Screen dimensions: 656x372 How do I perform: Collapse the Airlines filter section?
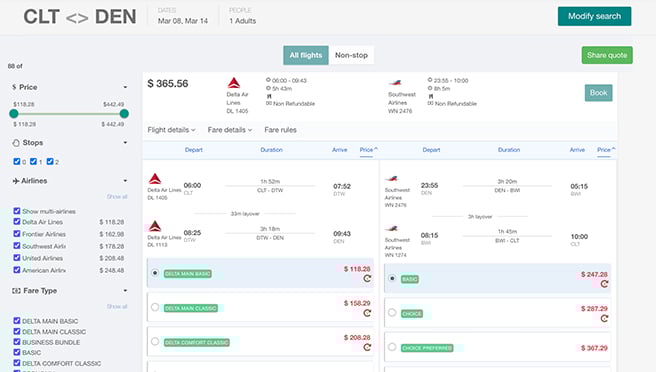coord(125,181)
